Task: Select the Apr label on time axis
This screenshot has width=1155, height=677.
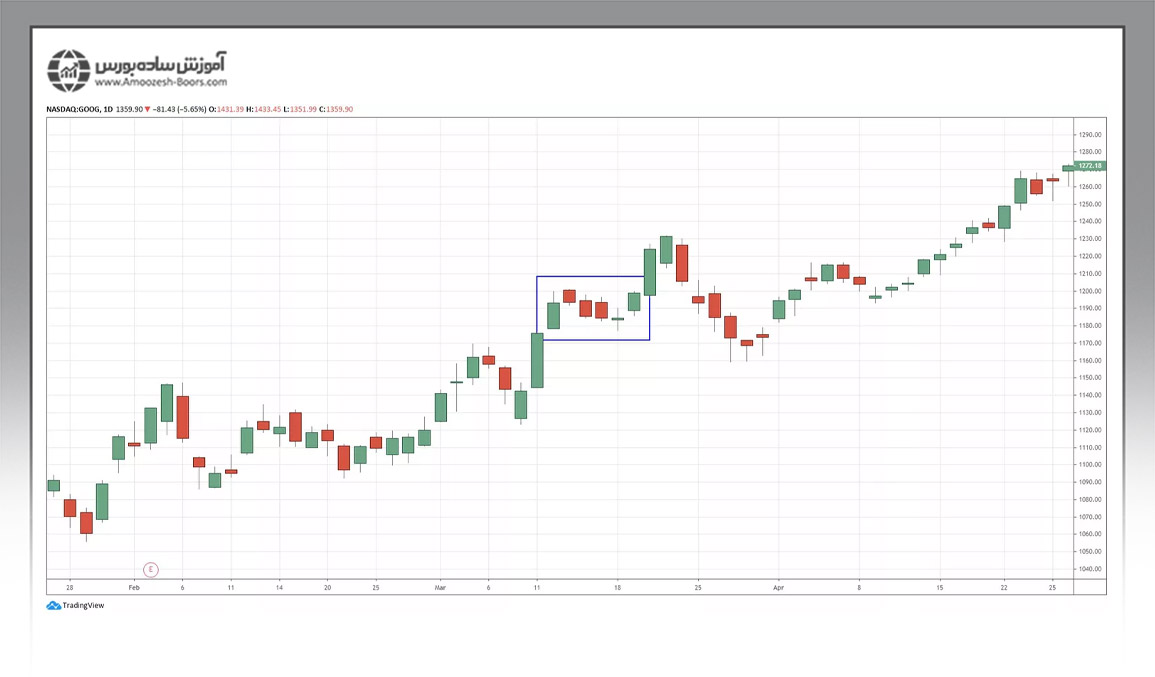Action: [778, 587]
